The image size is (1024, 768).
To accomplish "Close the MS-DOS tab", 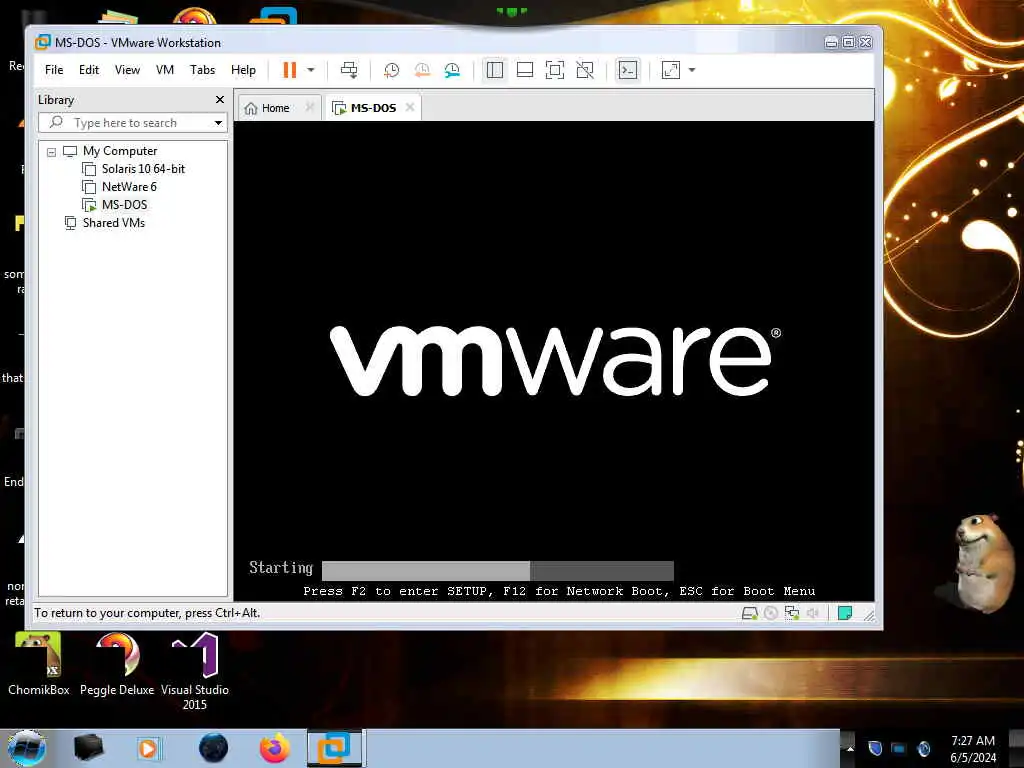I will (x=410, y=107).
